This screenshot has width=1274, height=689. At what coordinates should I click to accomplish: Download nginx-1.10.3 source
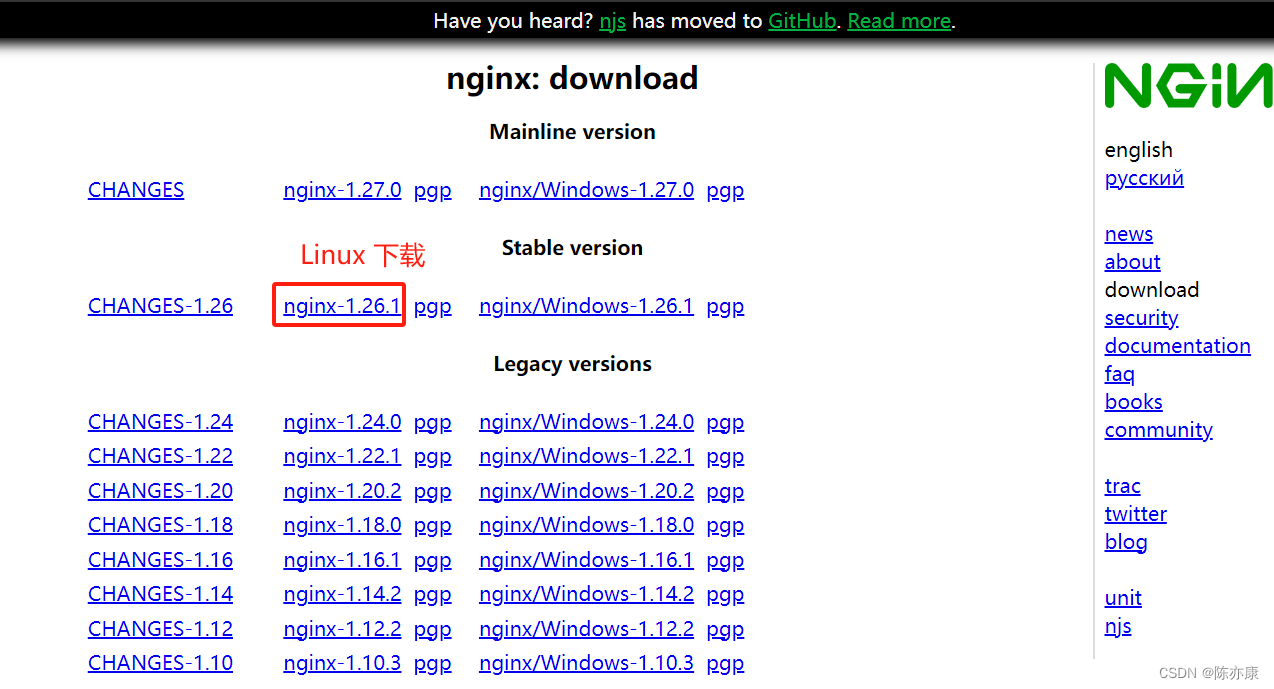point(342,663)
